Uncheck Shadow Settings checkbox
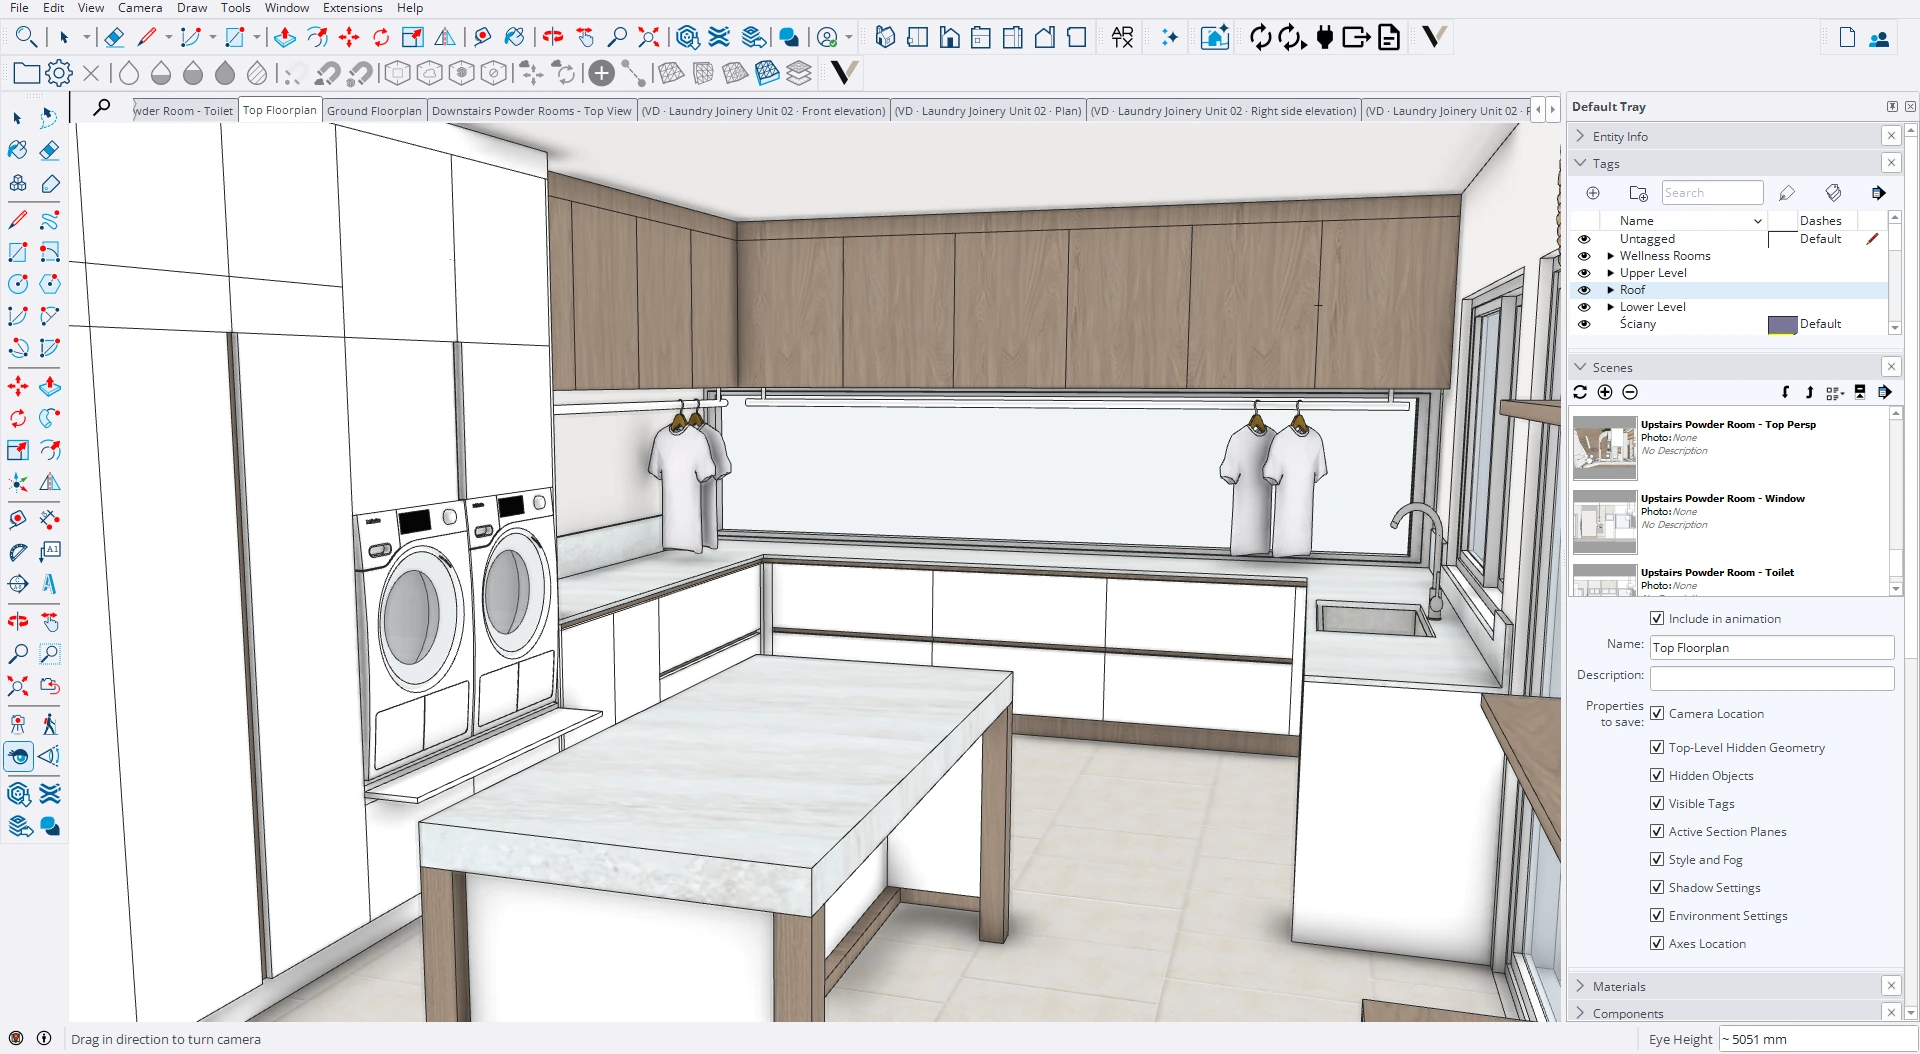Image resolution: width=1920 pixels, height=1054 pixels. [x=1657, y=887]
